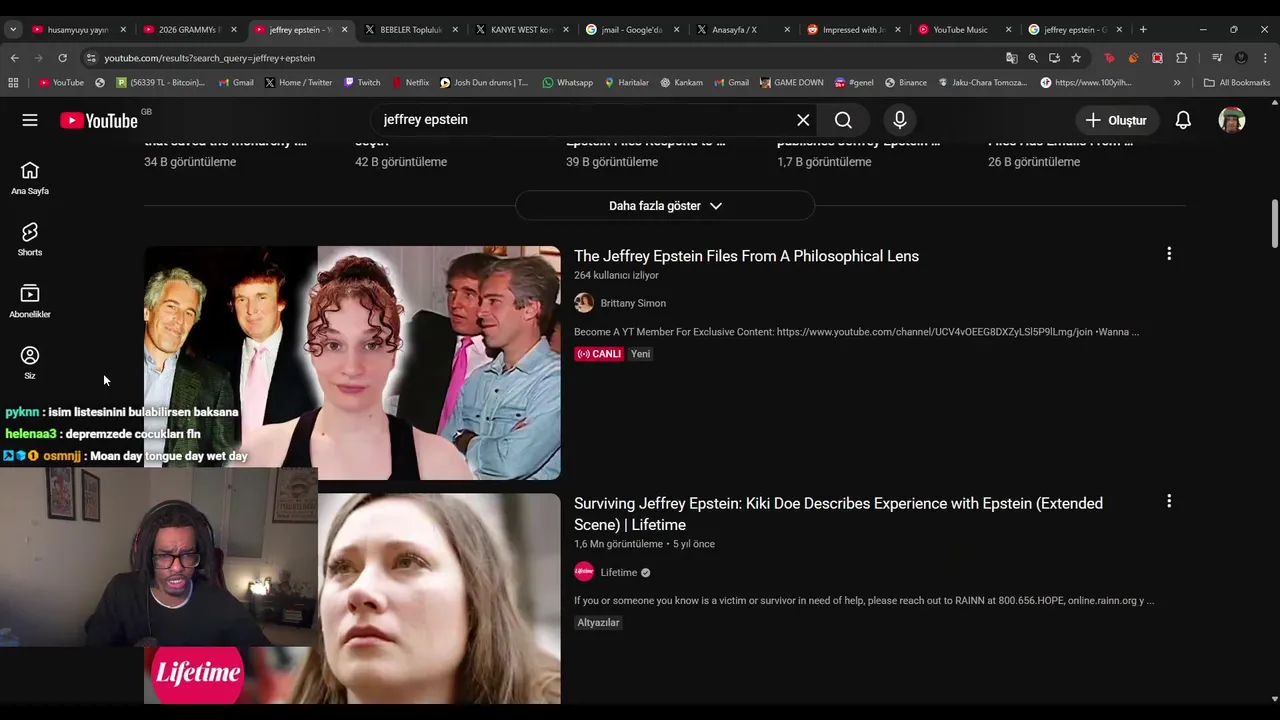This screenshot has height=720, width=1280.
Task: Expand tab search dropdown arrow
Action: (13, 30)
